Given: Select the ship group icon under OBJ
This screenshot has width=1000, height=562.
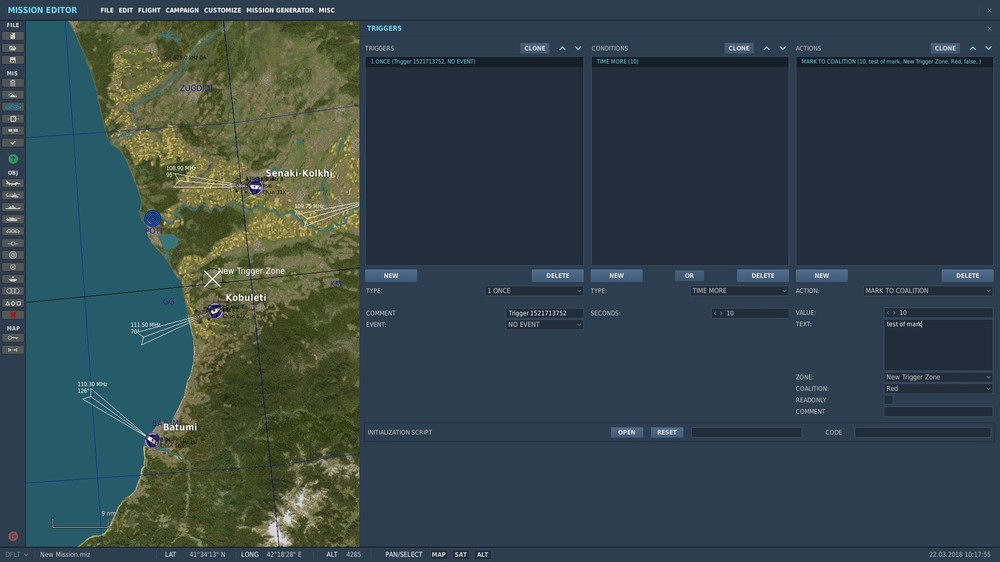Looking at the screenshot, I should pos(12,207).
